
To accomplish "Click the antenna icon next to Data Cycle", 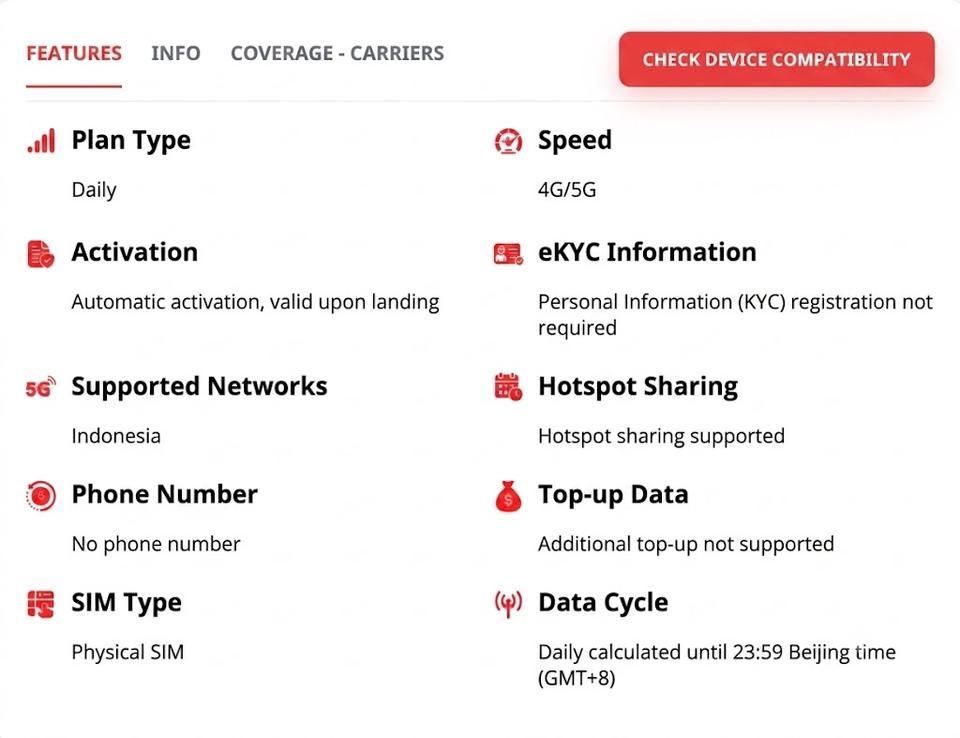I will click(508, 604).
